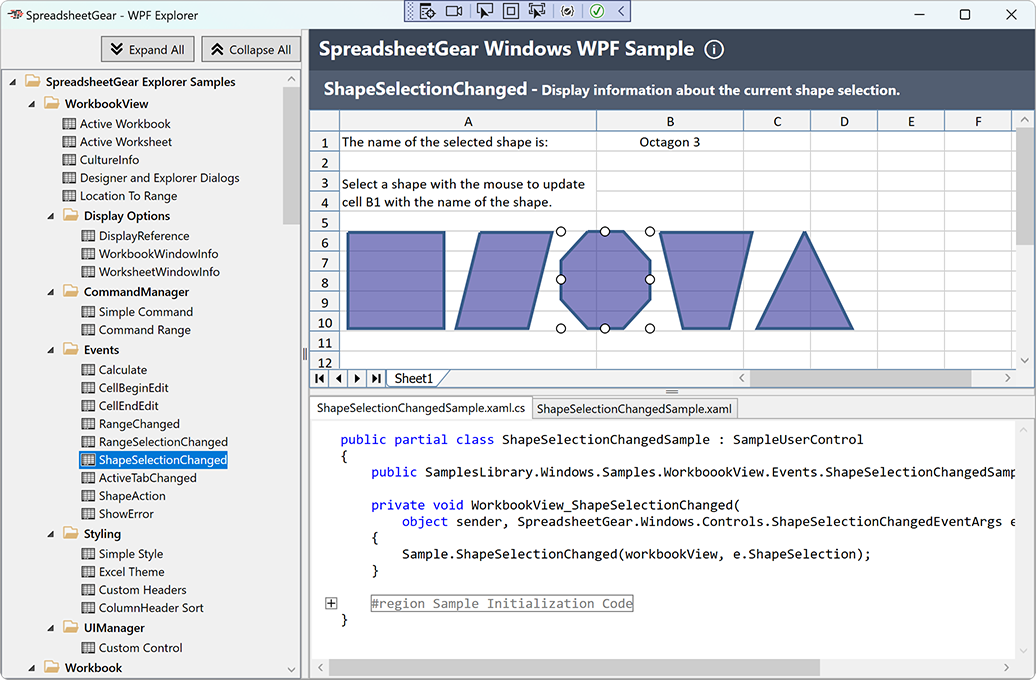Open the Custom Control sample
This screenshot has width=1036, height=680.
(x=141, y=648)
